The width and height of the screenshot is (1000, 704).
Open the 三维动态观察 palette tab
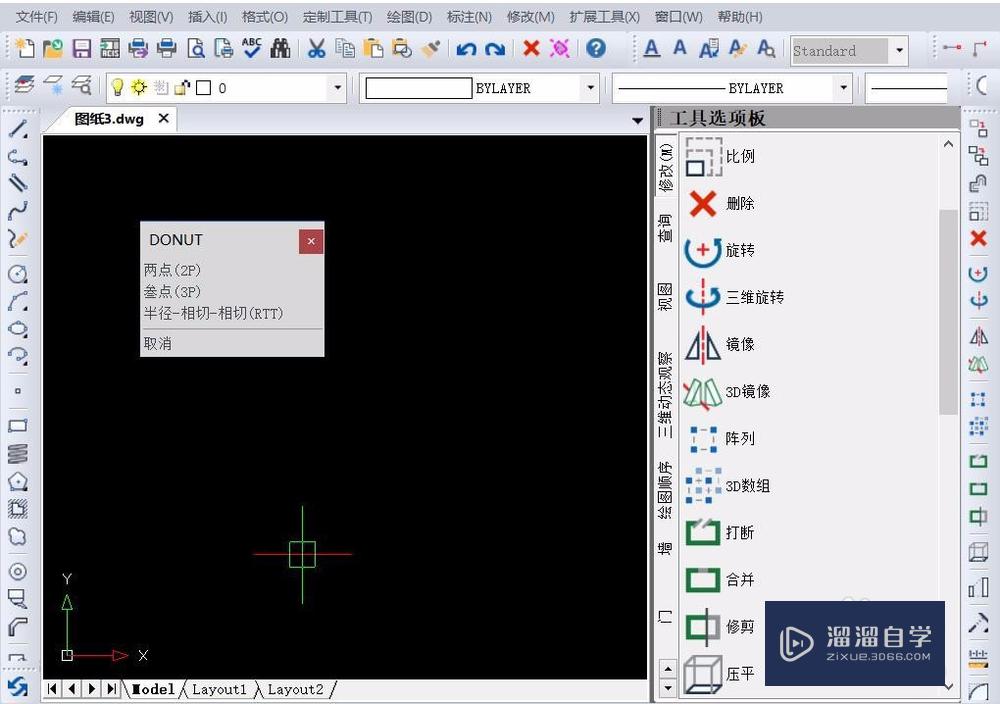pos(665,395)
